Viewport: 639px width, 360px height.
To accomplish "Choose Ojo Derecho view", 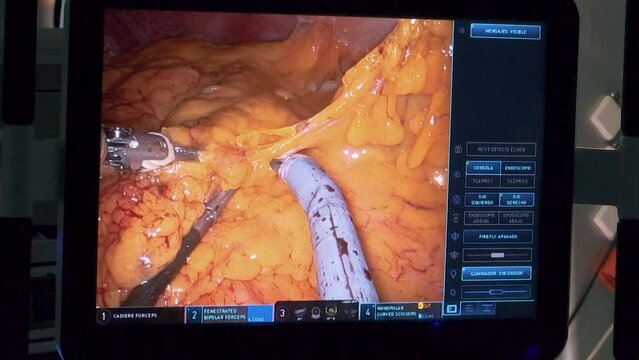I will 516,200.
